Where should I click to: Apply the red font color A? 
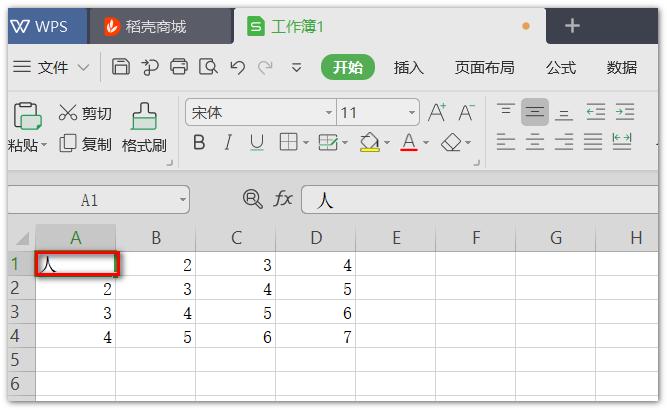pyautogui.click(x=409, y=142)
